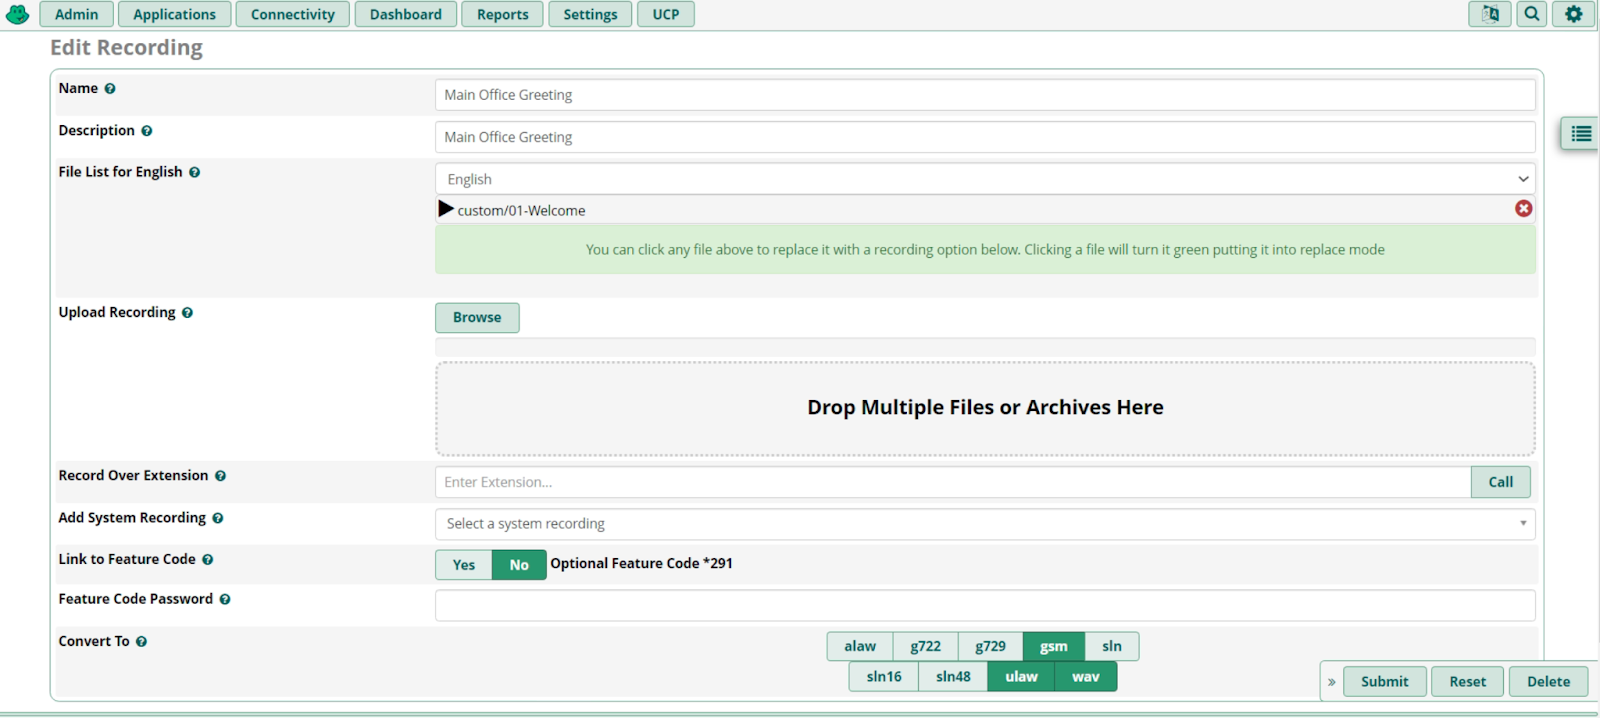Viewport: 1600px width, 718px height.
Task: Click the Name input field
Action: pyautogui.click(x=985, y=95)
